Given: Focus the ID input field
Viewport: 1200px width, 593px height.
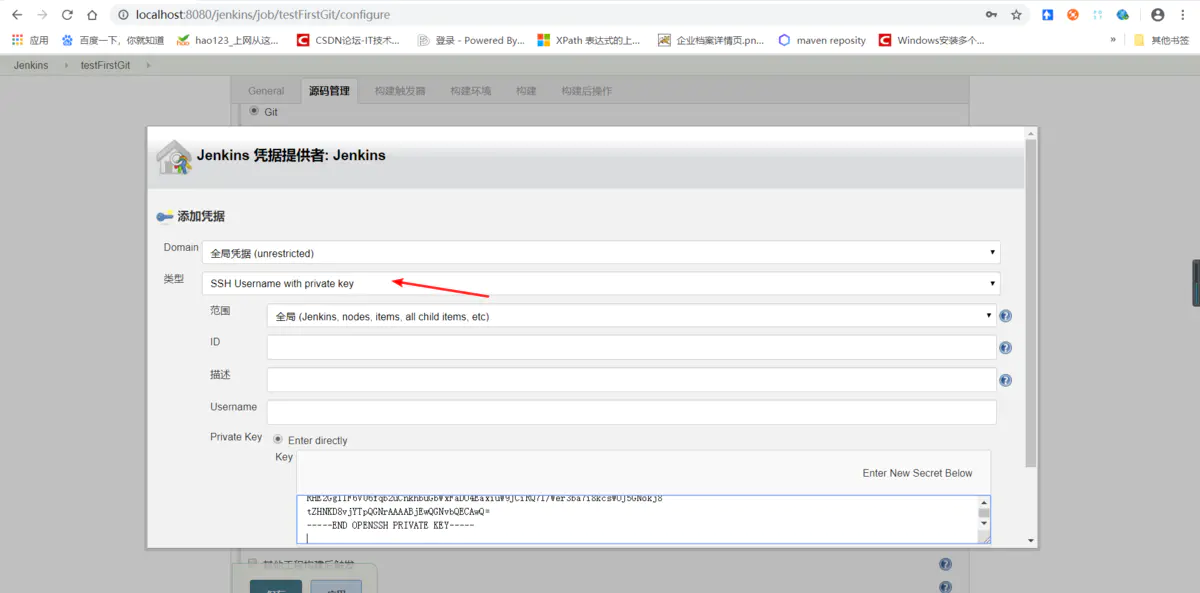Looking at the screenshot, I should point(632,348).
